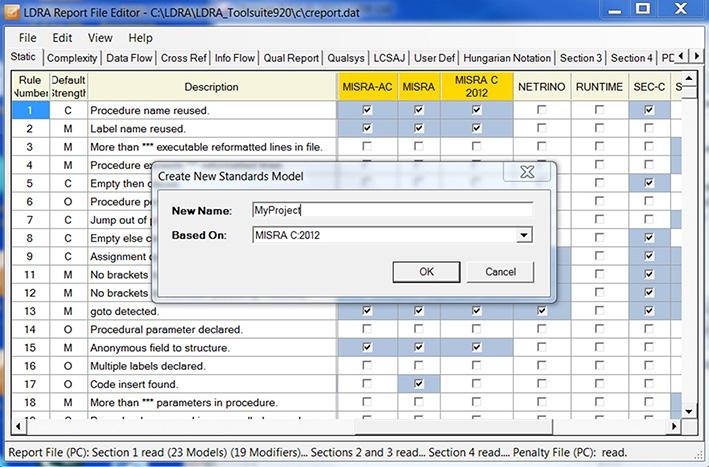Select 'Procedure name reused.' description
709x467 pixels.
click(150, 111)
